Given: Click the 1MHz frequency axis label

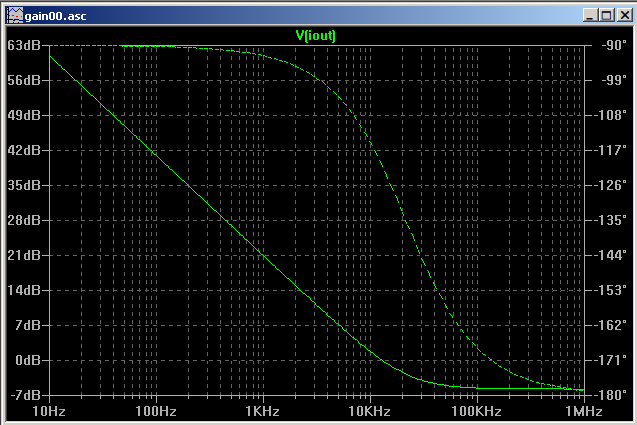Looking at the screenshot, I should click(584, 412).
